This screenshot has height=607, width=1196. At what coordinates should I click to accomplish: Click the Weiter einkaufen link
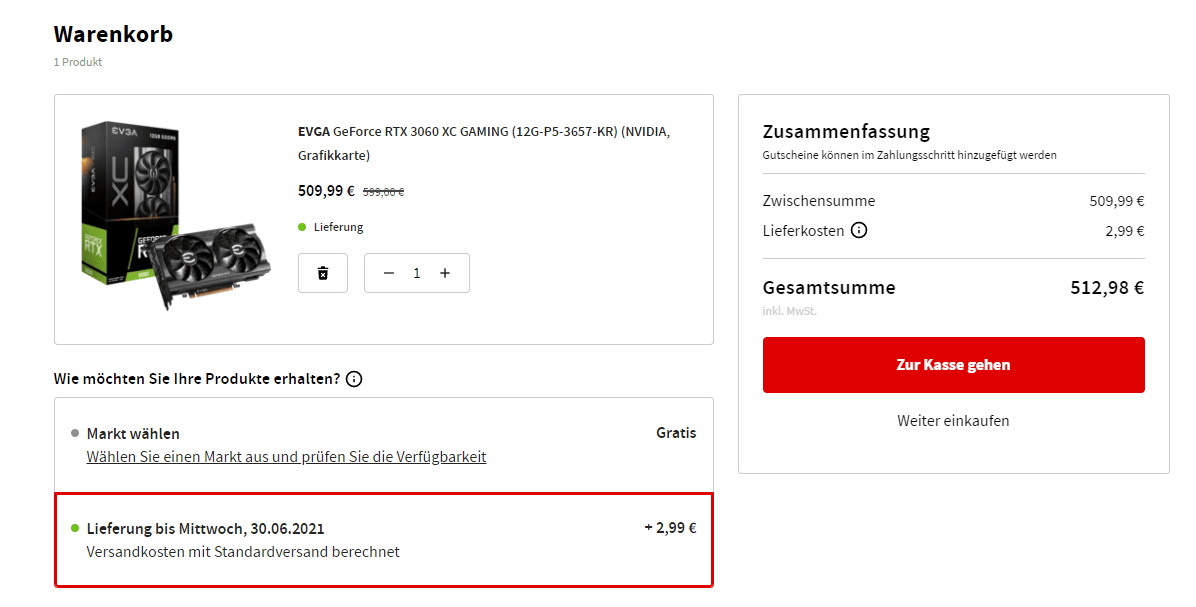click(953, 421)
